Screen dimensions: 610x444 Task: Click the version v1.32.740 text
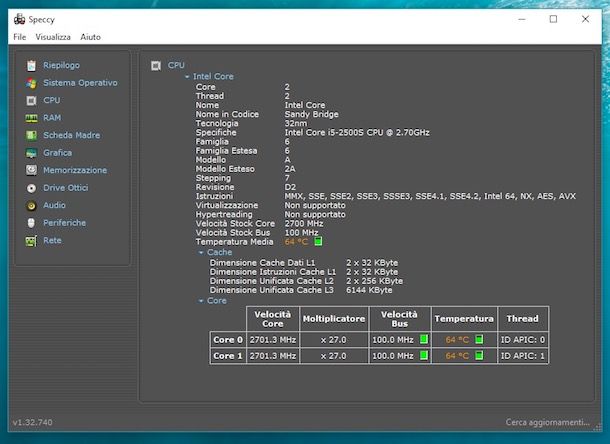[x=32, y=422]
